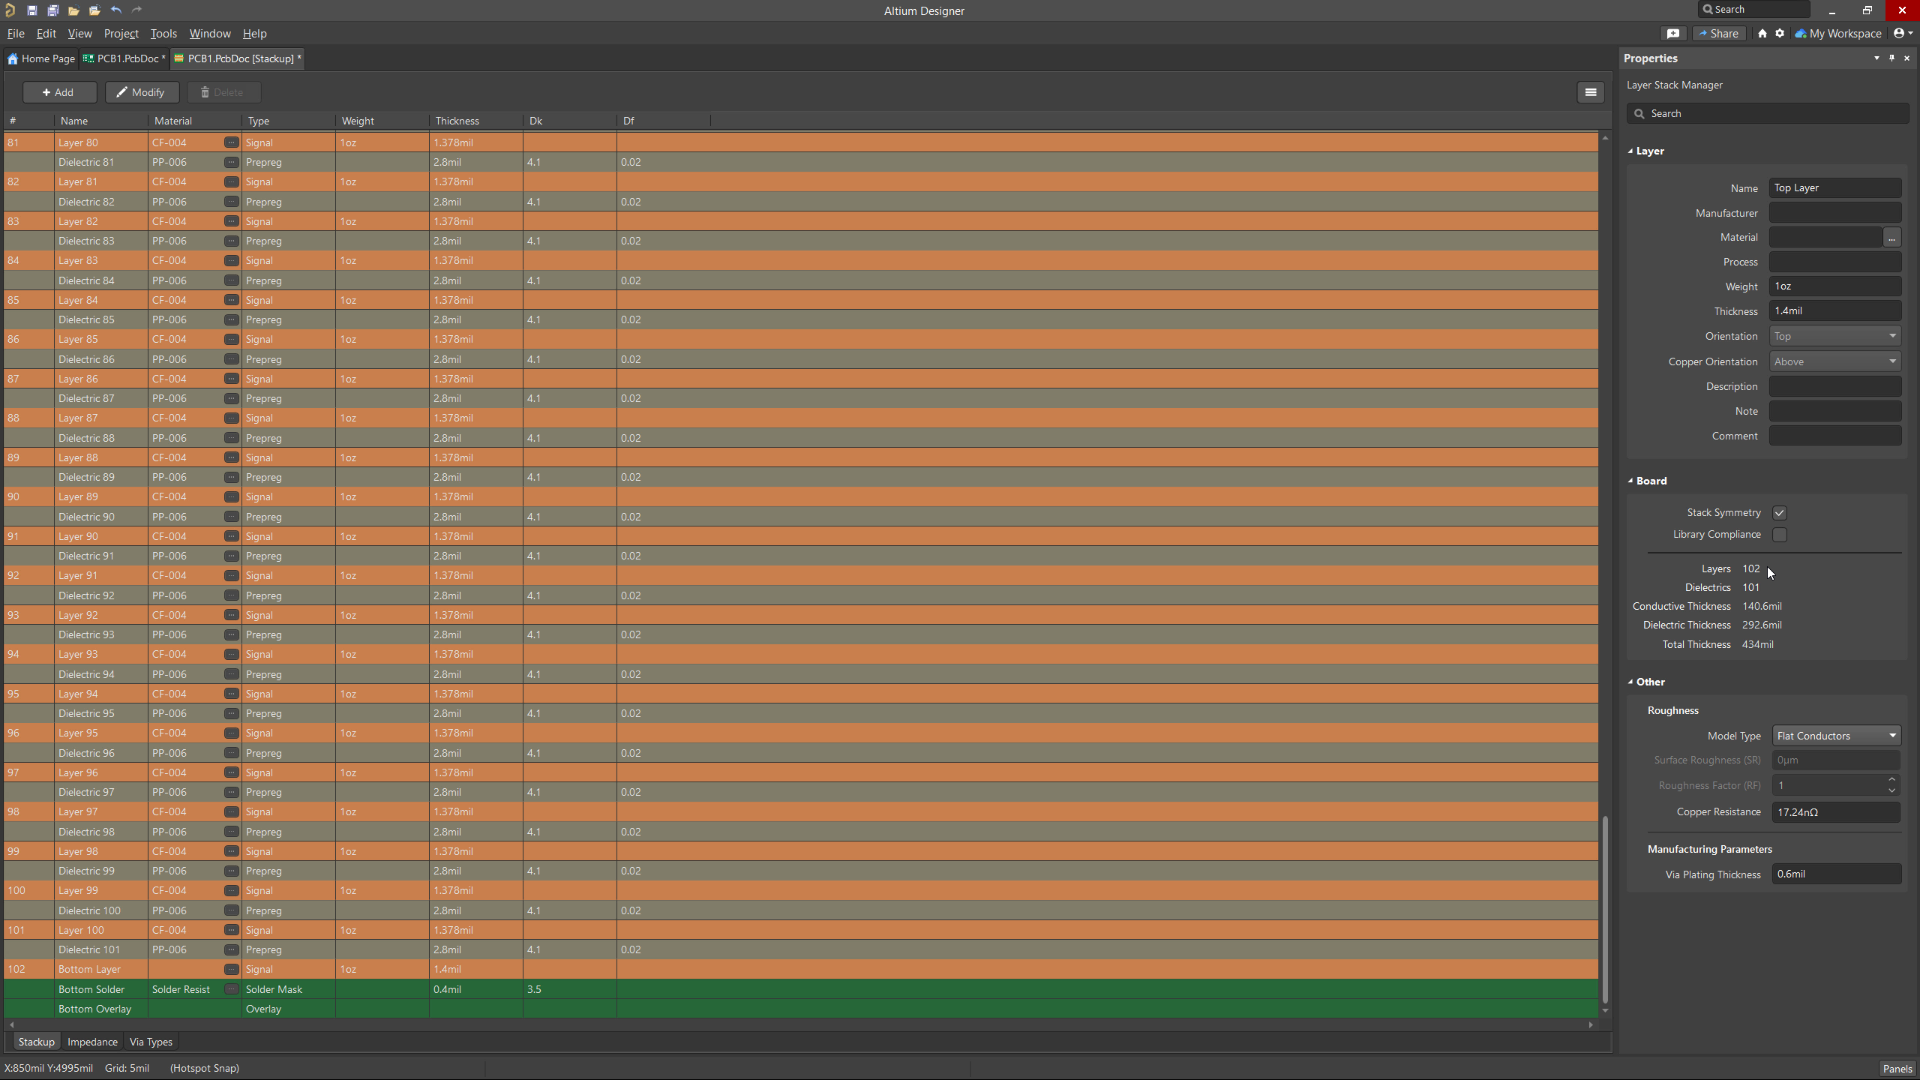
Task: Open the Model Type Flat Conductors dropdown
Action: pos(1891,735)
